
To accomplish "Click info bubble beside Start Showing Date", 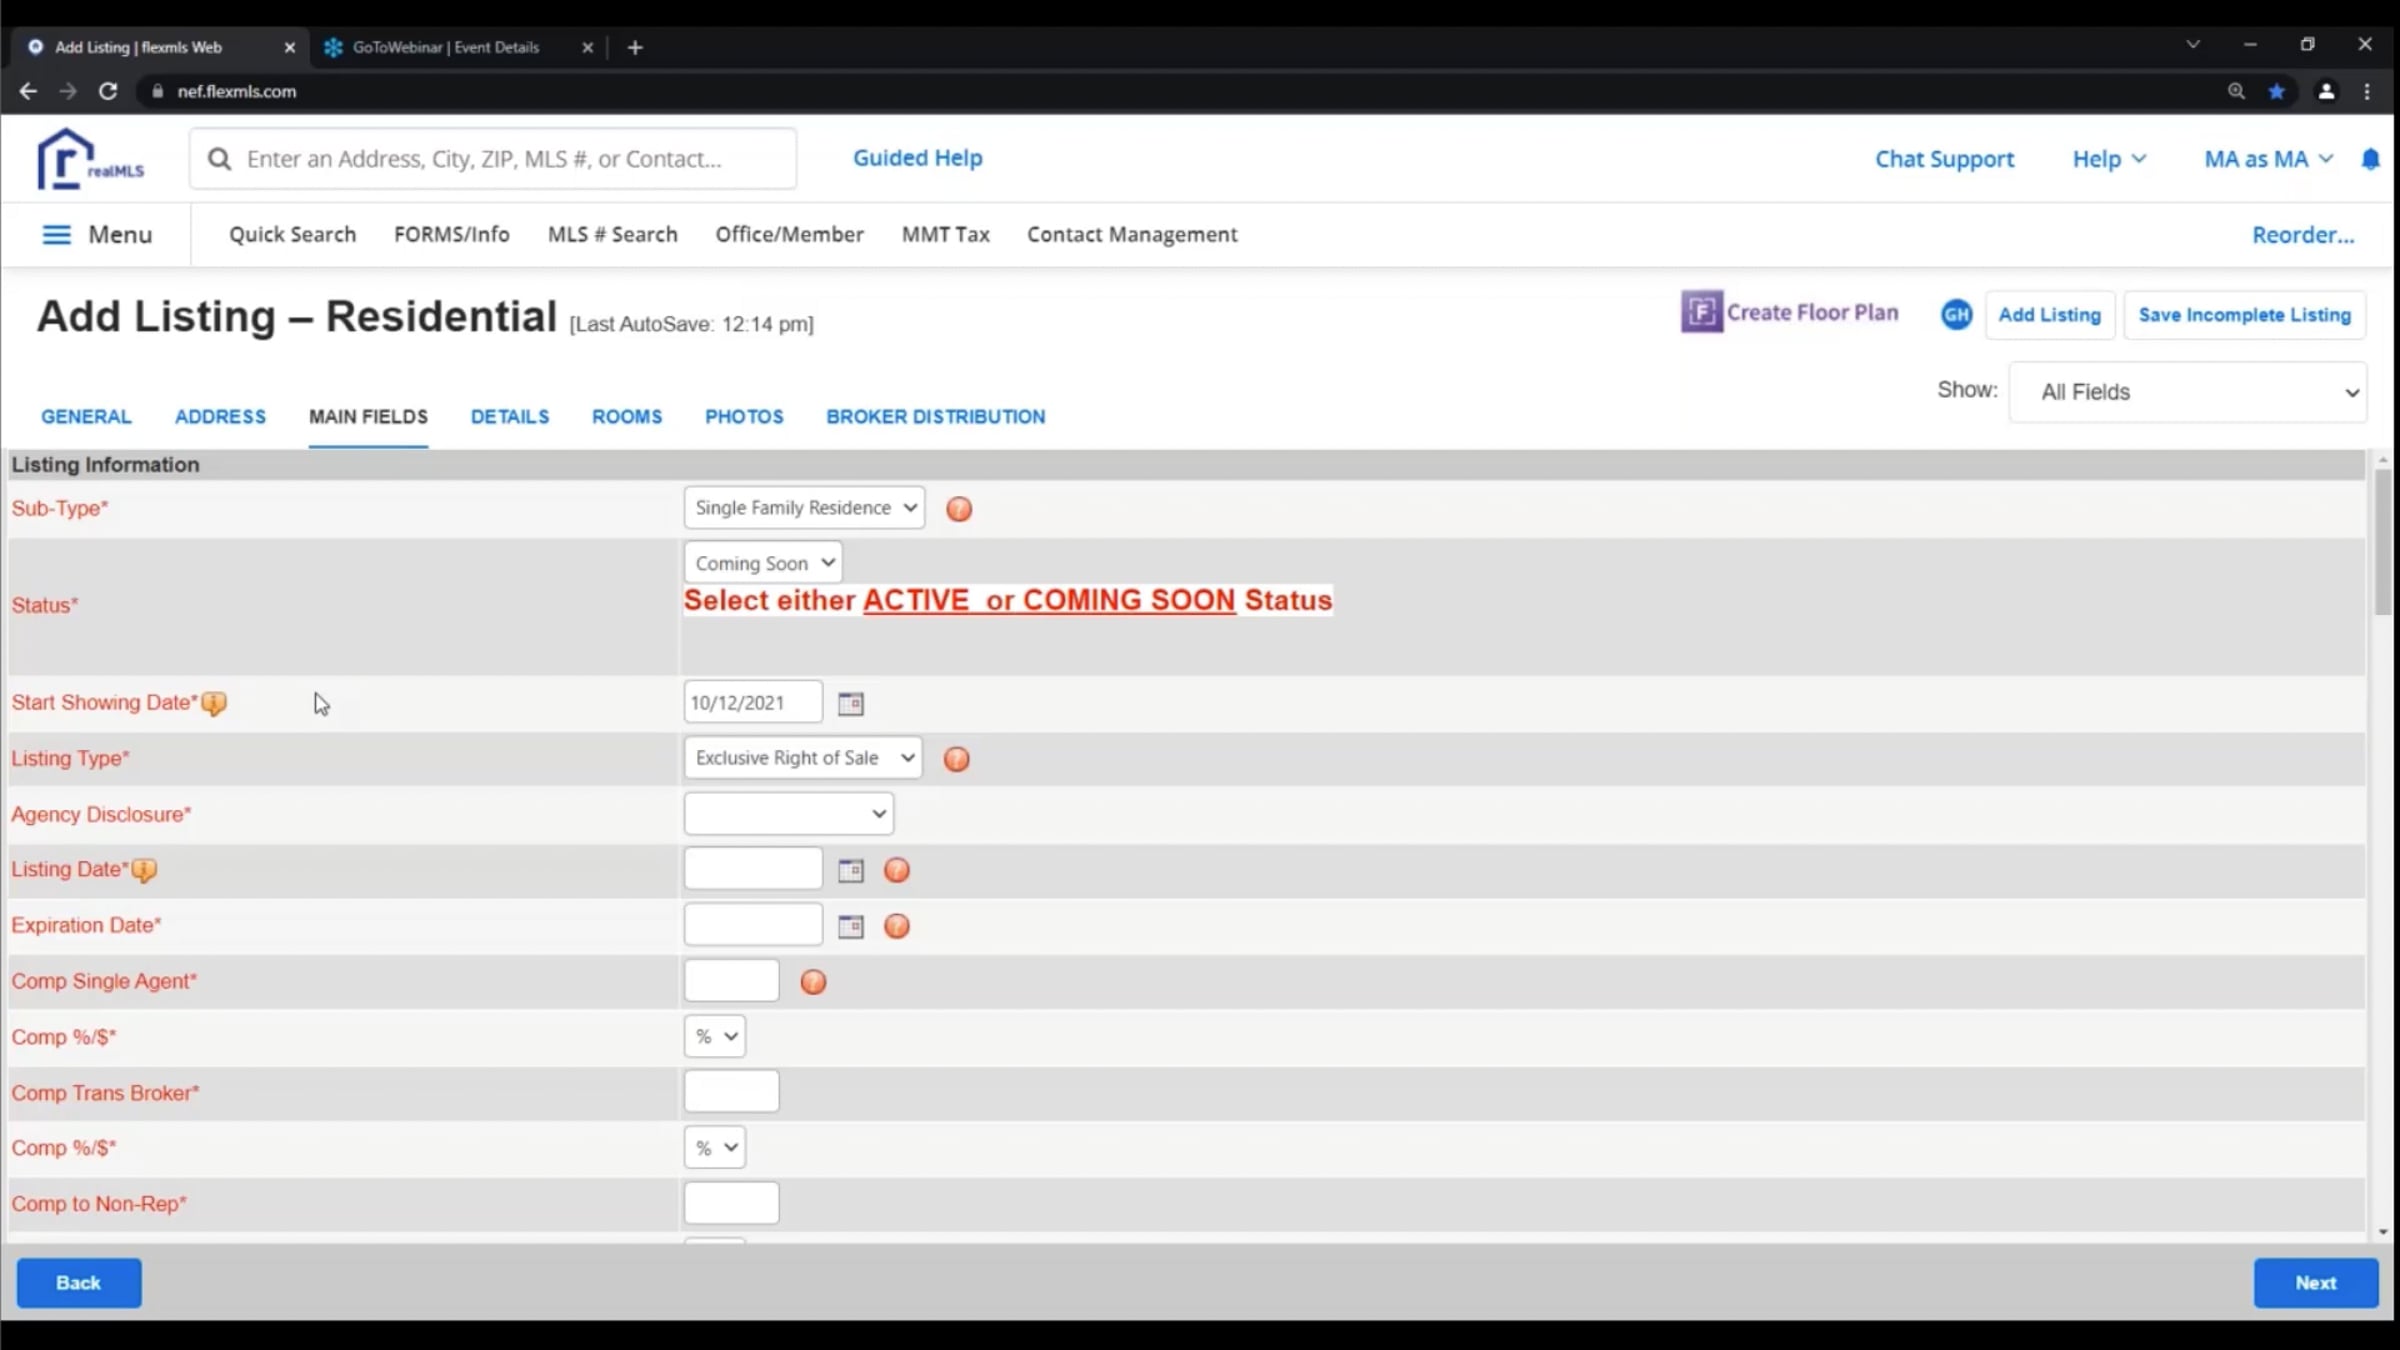I will click(213, 703).
